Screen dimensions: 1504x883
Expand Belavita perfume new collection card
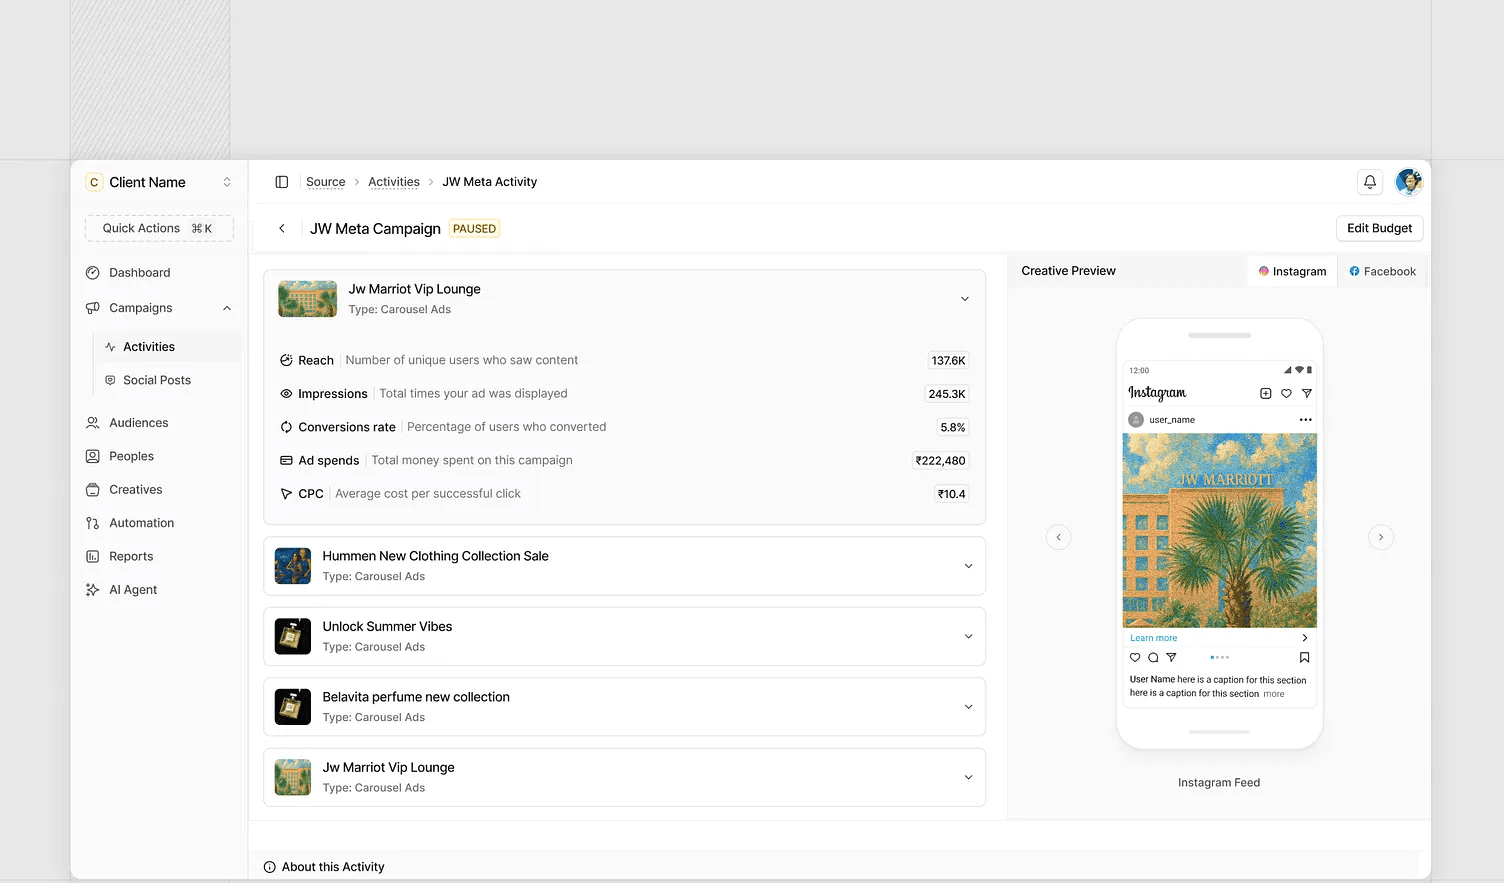(x=968, y=707)
